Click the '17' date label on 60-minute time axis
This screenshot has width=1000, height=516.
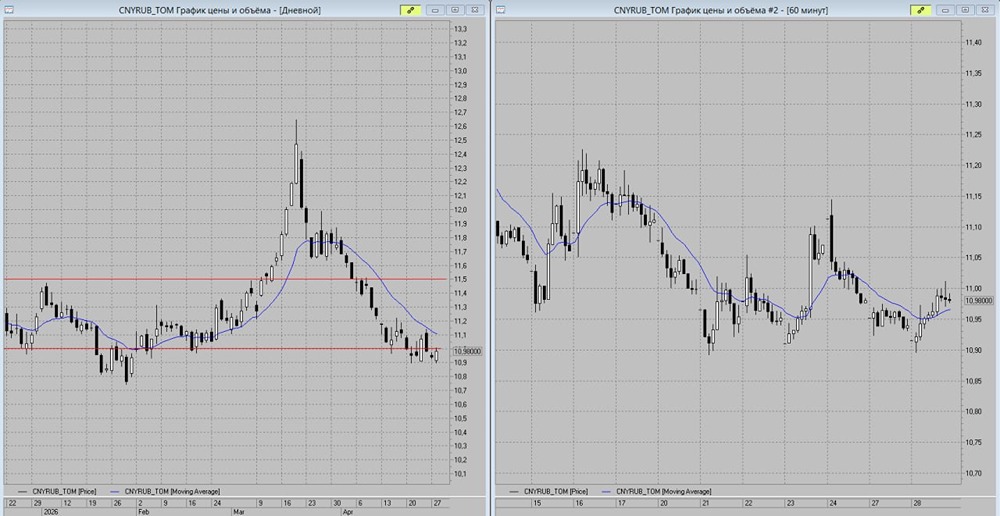point(621,503)
